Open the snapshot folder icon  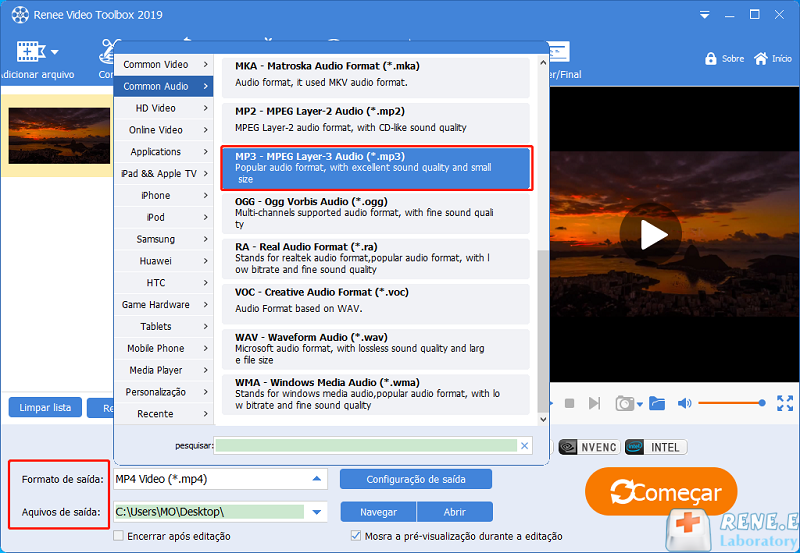tap(657, 404)
